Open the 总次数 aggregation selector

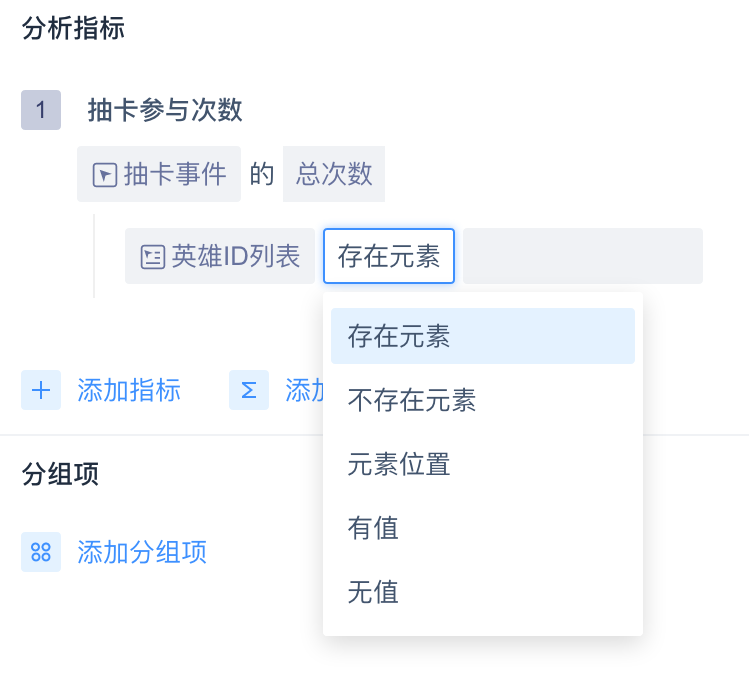pyautogui.click(x=334, y=175)
